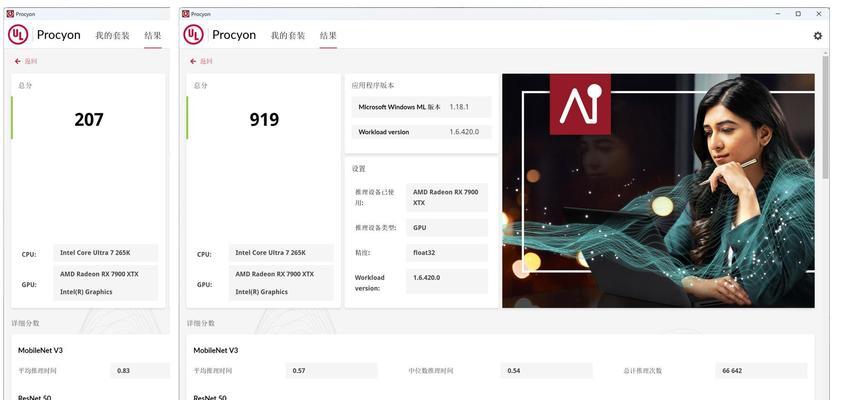Image resolution: width=841 pixels, height=400 pixels.
Task: Click the AI benchmark banner image
Action: tap(658, 190)
